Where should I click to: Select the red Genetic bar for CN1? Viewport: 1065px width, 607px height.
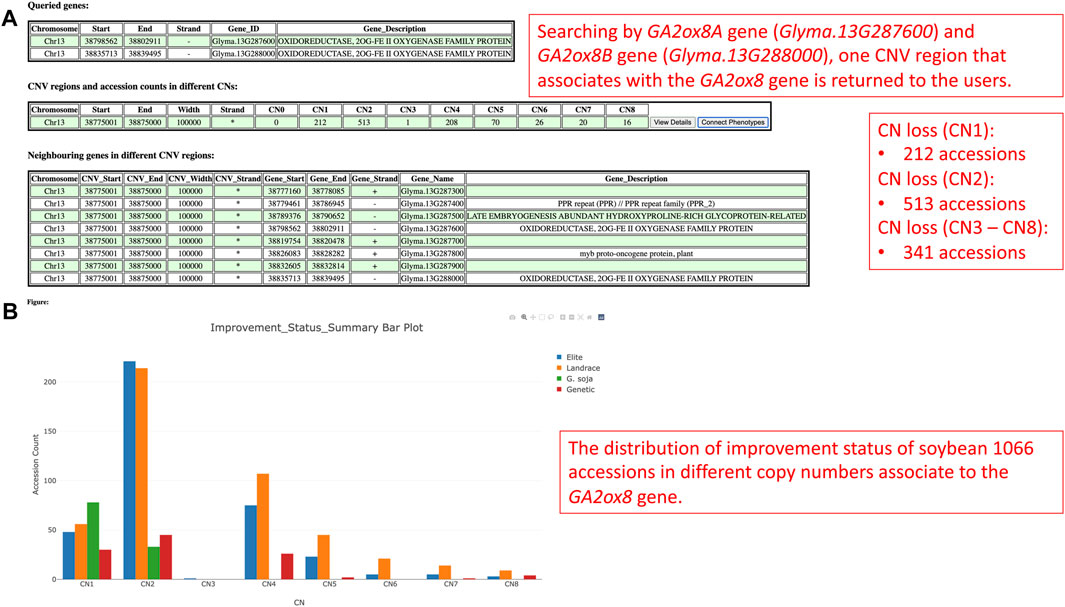tap(105, 564)
